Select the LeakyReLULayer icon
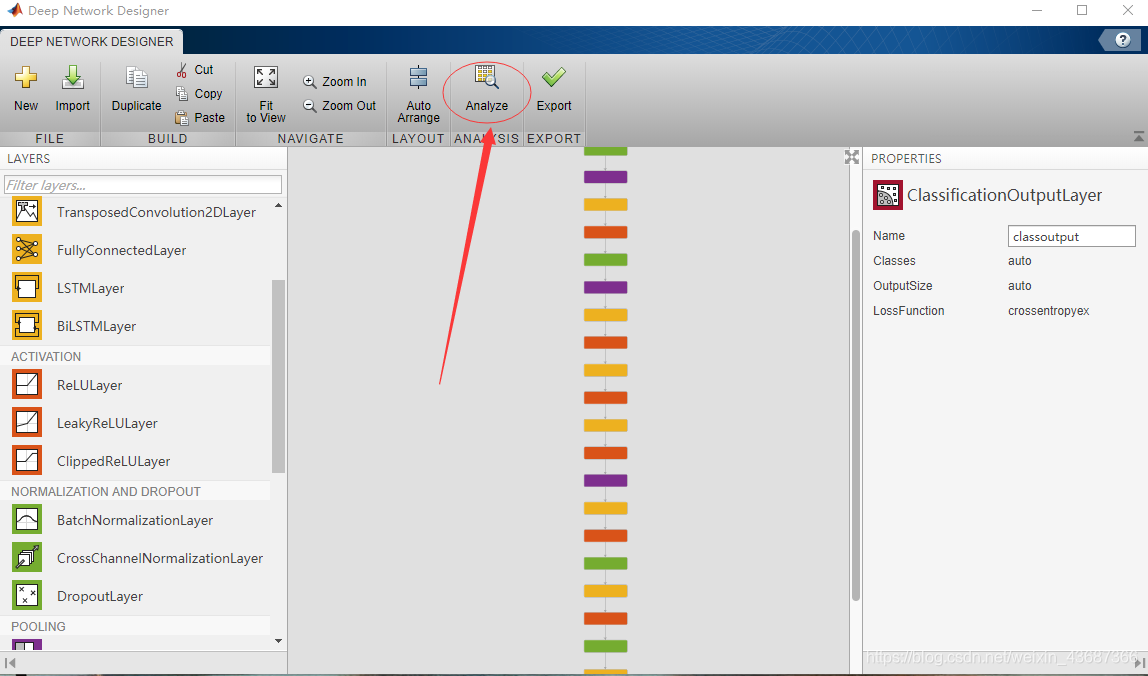Viewport: 1148px width, 676px height. point(27,423)
